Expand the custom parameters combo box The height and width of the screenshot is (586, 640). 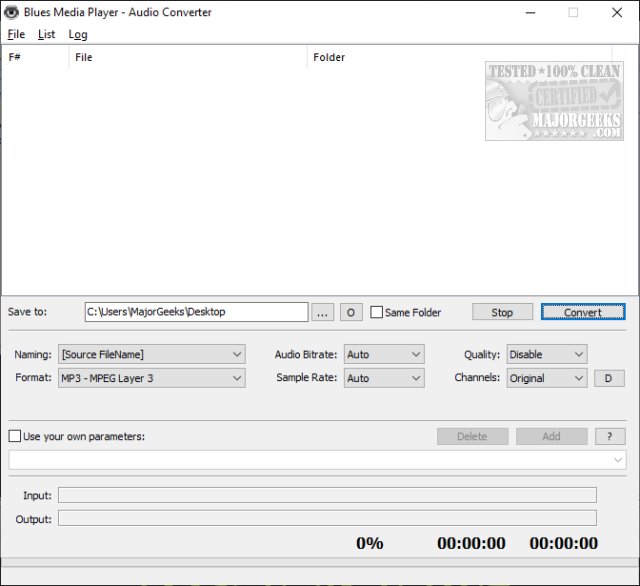coord(318,460)
